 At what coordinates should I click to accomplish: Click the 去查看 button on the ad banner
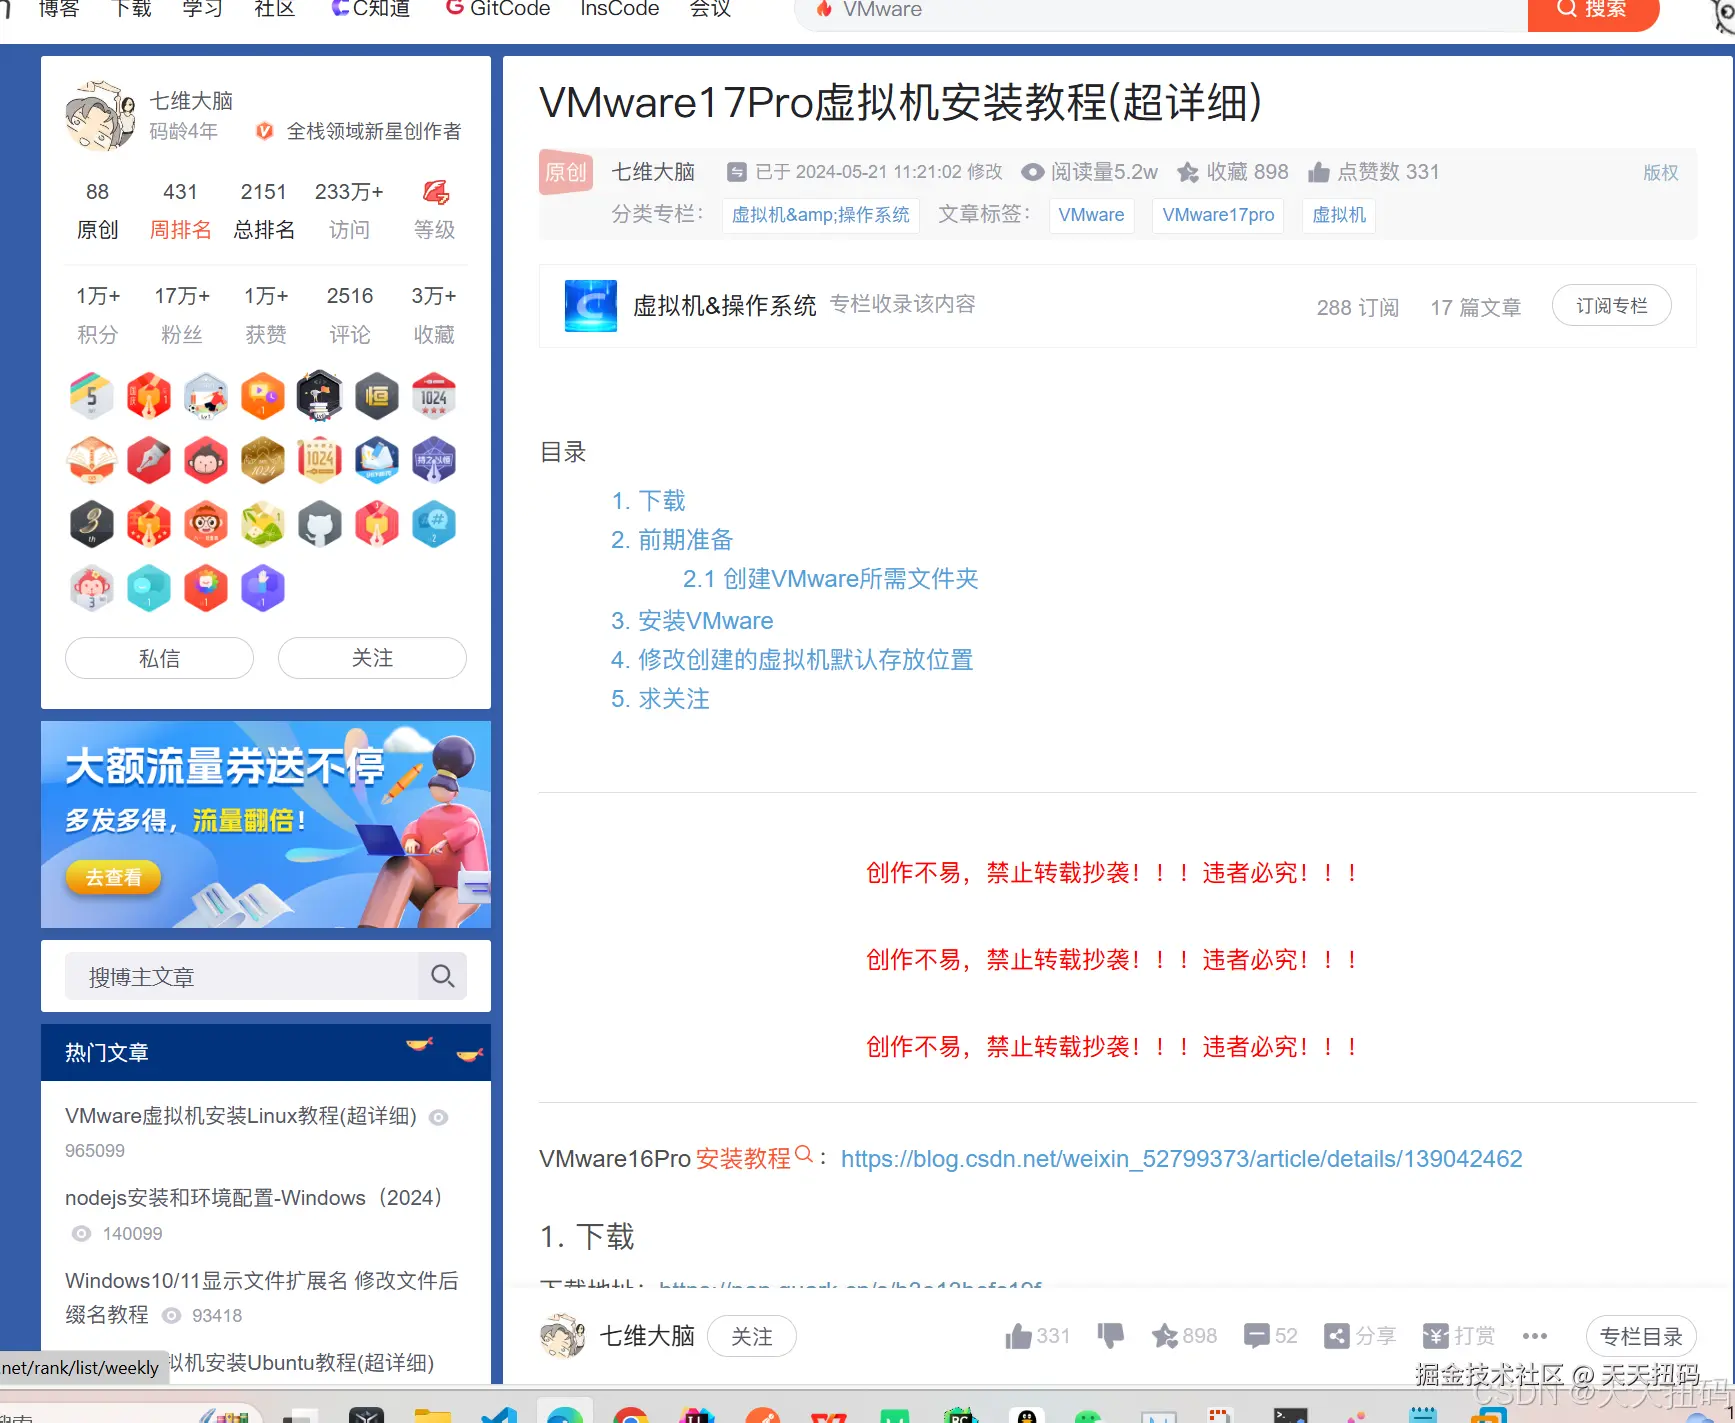pyautogui.click(x=113, y=877)
